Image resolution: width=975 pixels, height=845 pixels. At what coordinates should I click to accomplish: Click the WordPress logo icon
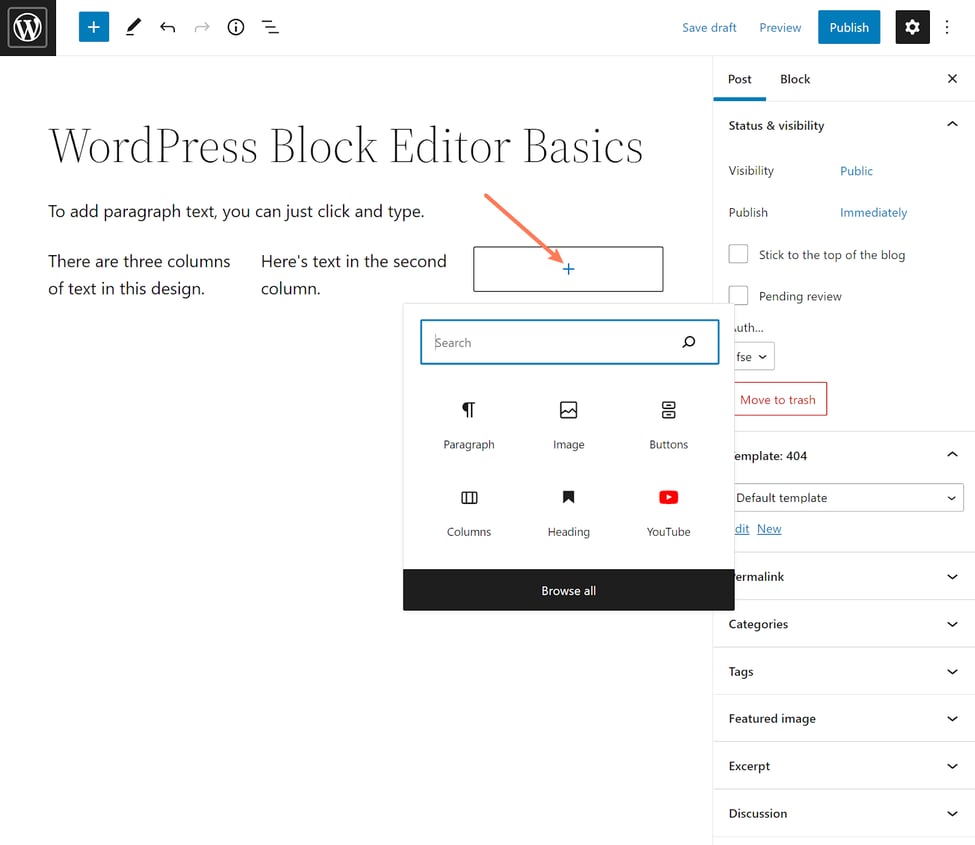pos(27,27)
